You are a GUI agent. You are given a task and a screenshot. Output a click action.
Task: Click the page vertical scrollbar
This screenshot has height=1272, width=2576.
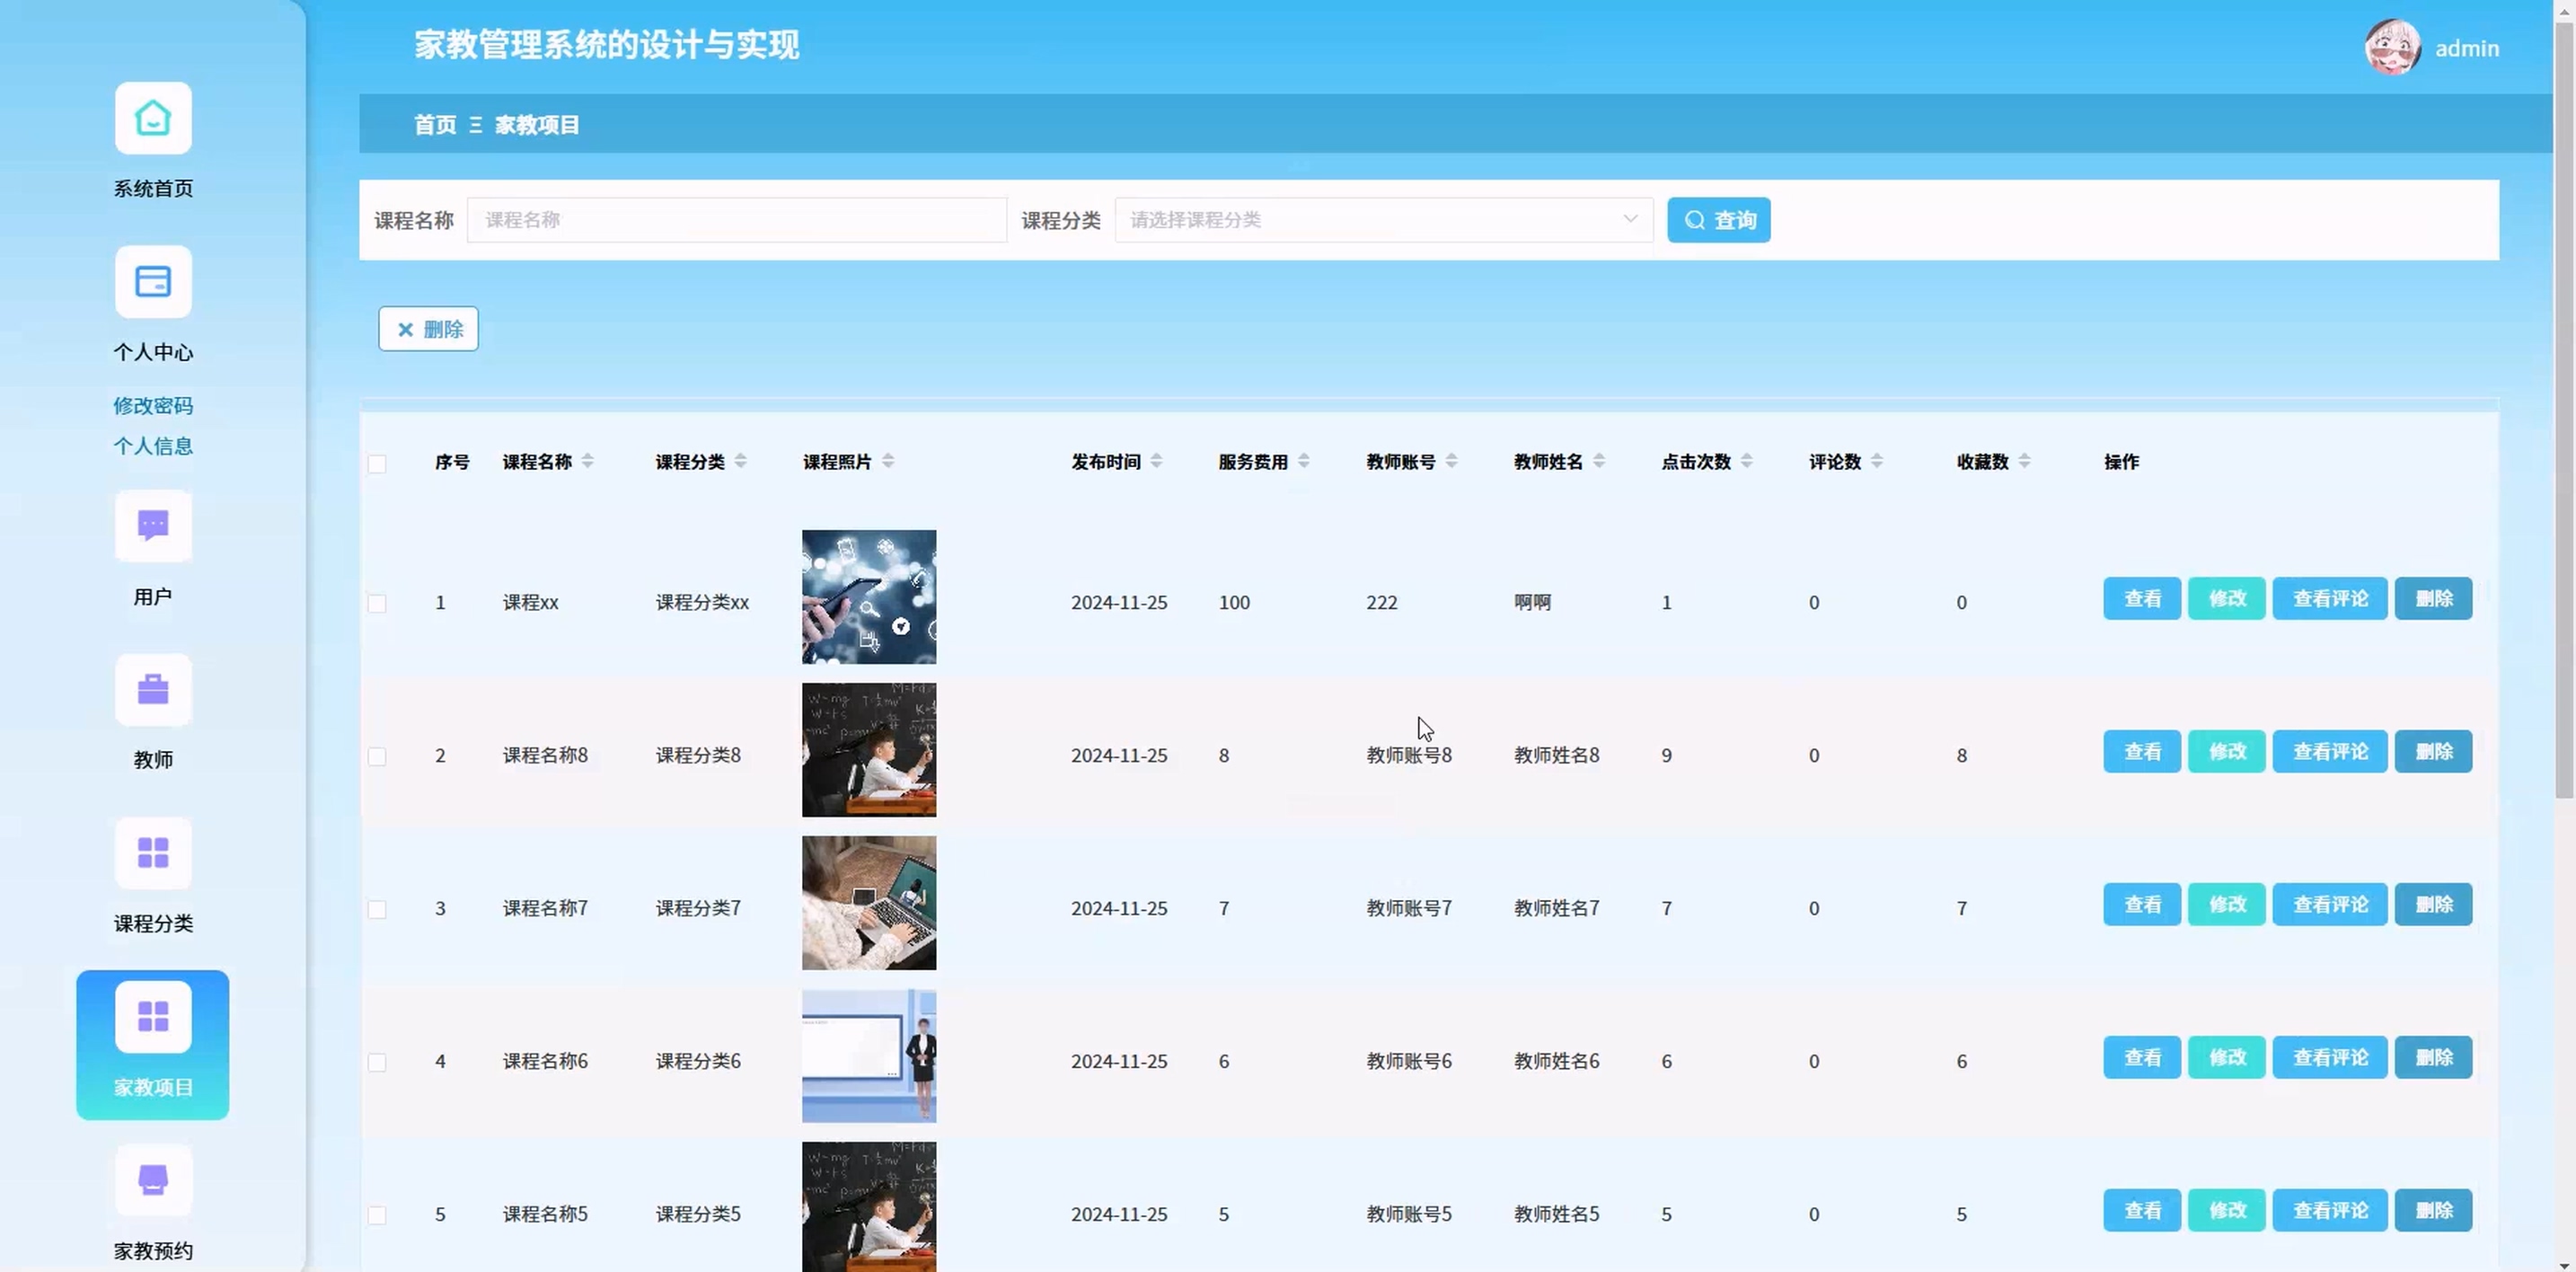click(x=2564, y=400)
